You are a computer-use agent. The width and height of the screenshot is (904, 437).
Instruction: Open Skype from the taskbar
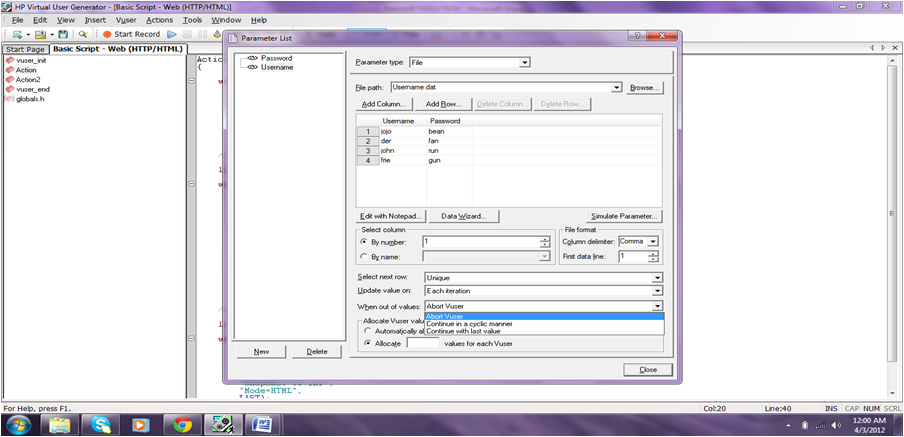pos(100,425)
